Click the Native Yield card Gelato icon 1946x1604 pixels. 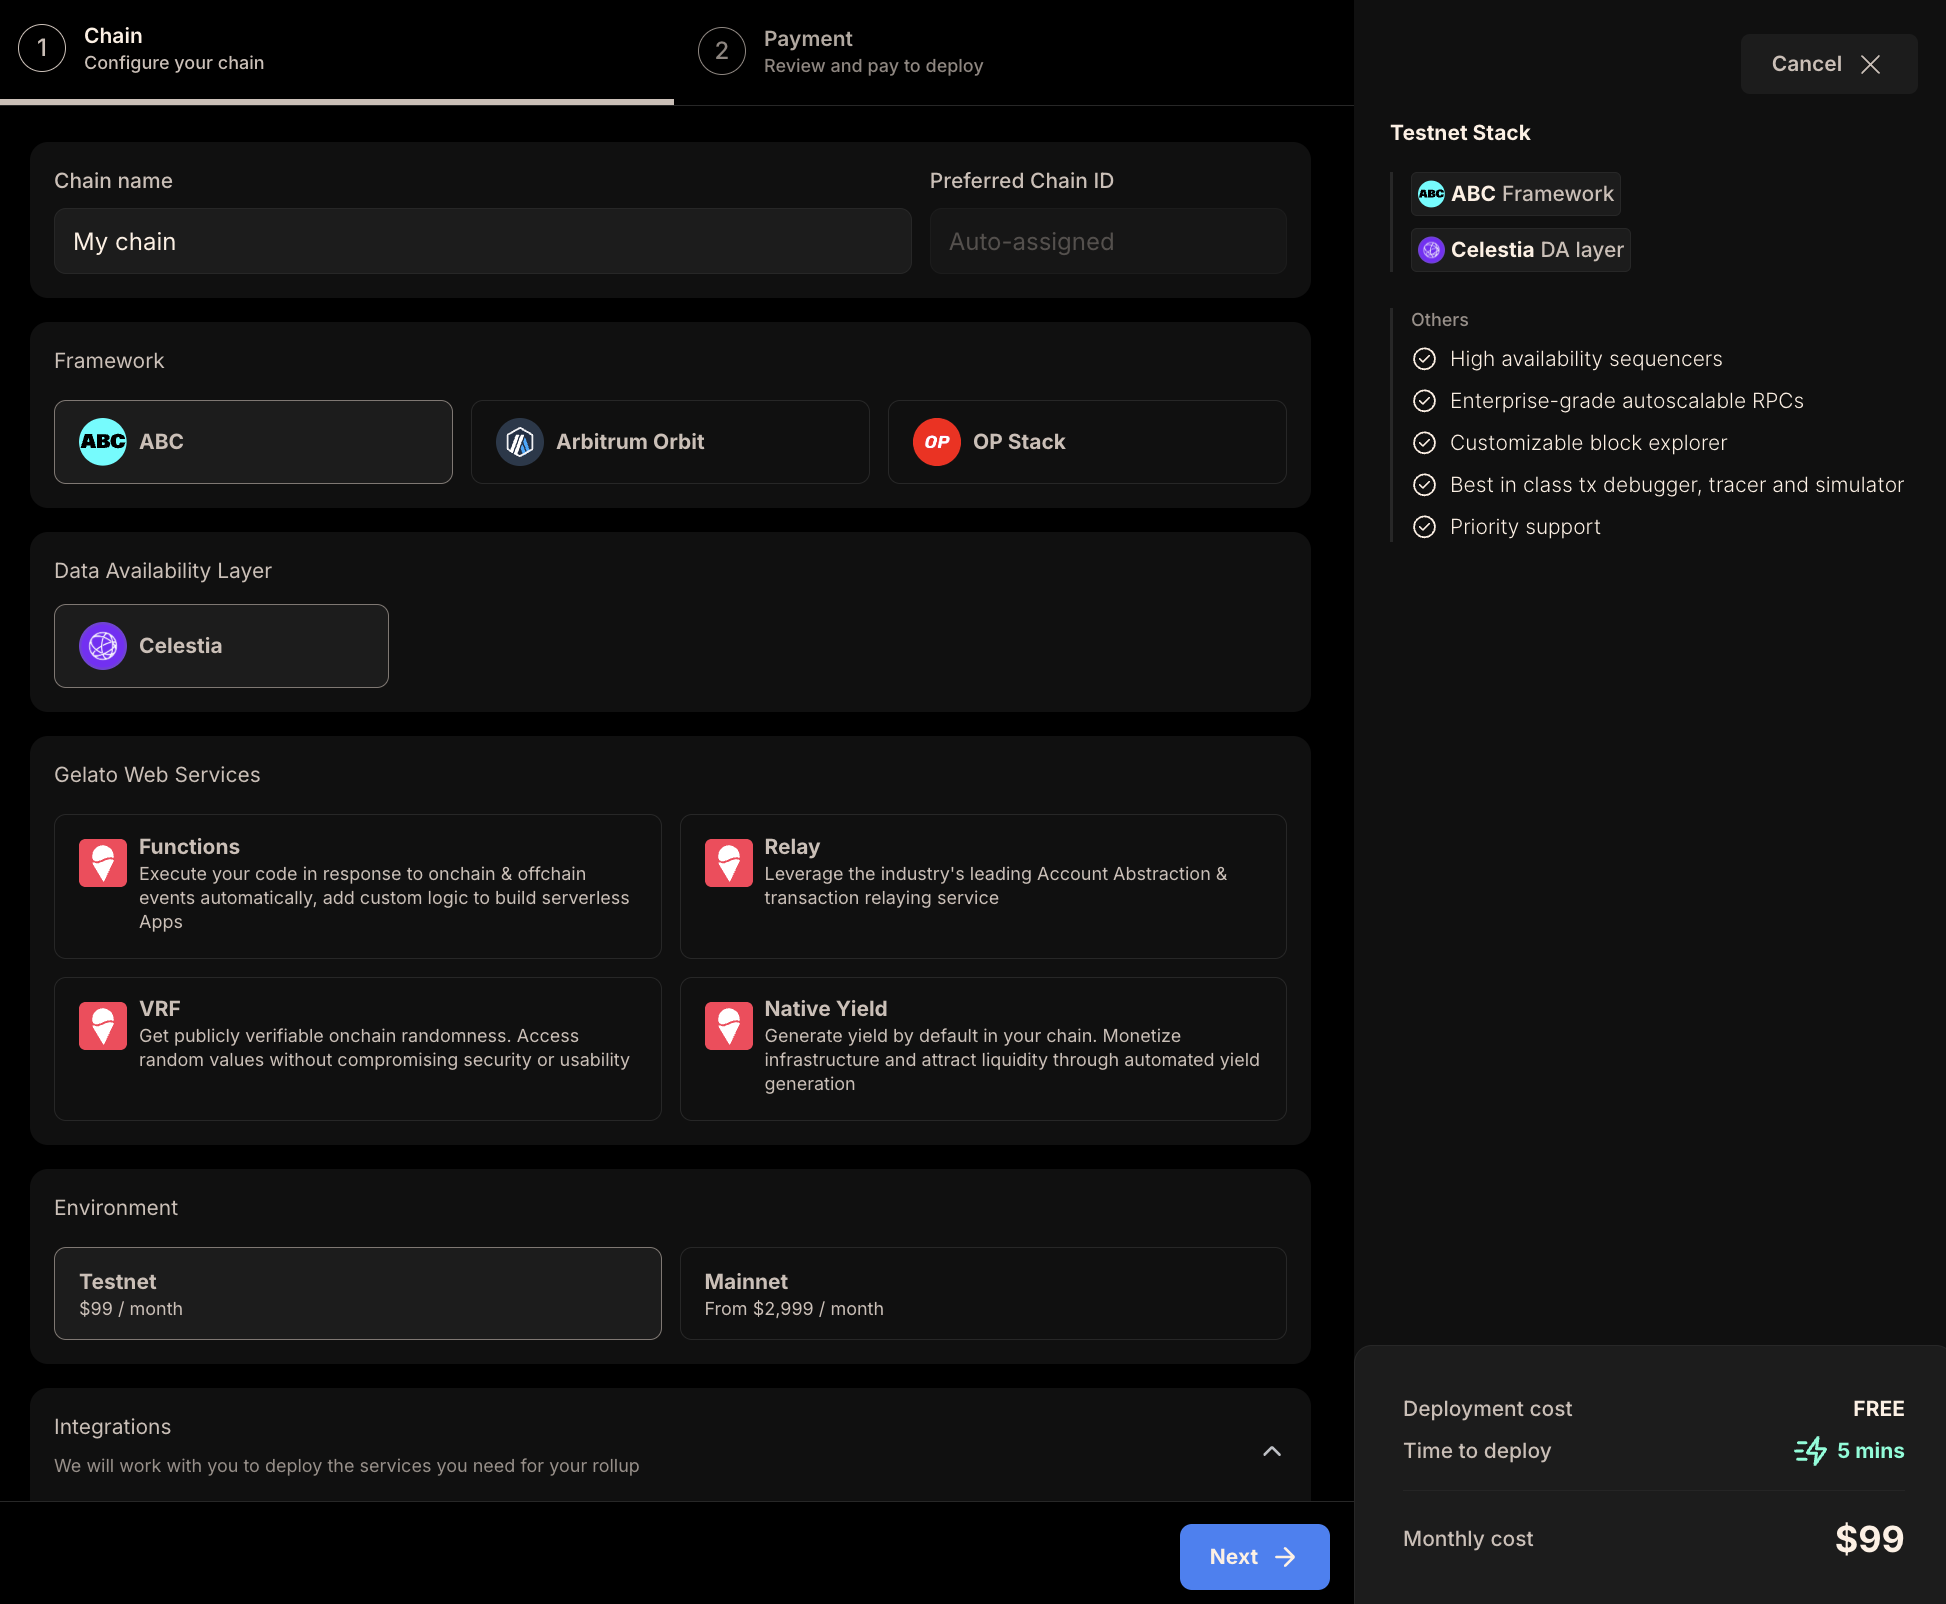pos(729,1026)
